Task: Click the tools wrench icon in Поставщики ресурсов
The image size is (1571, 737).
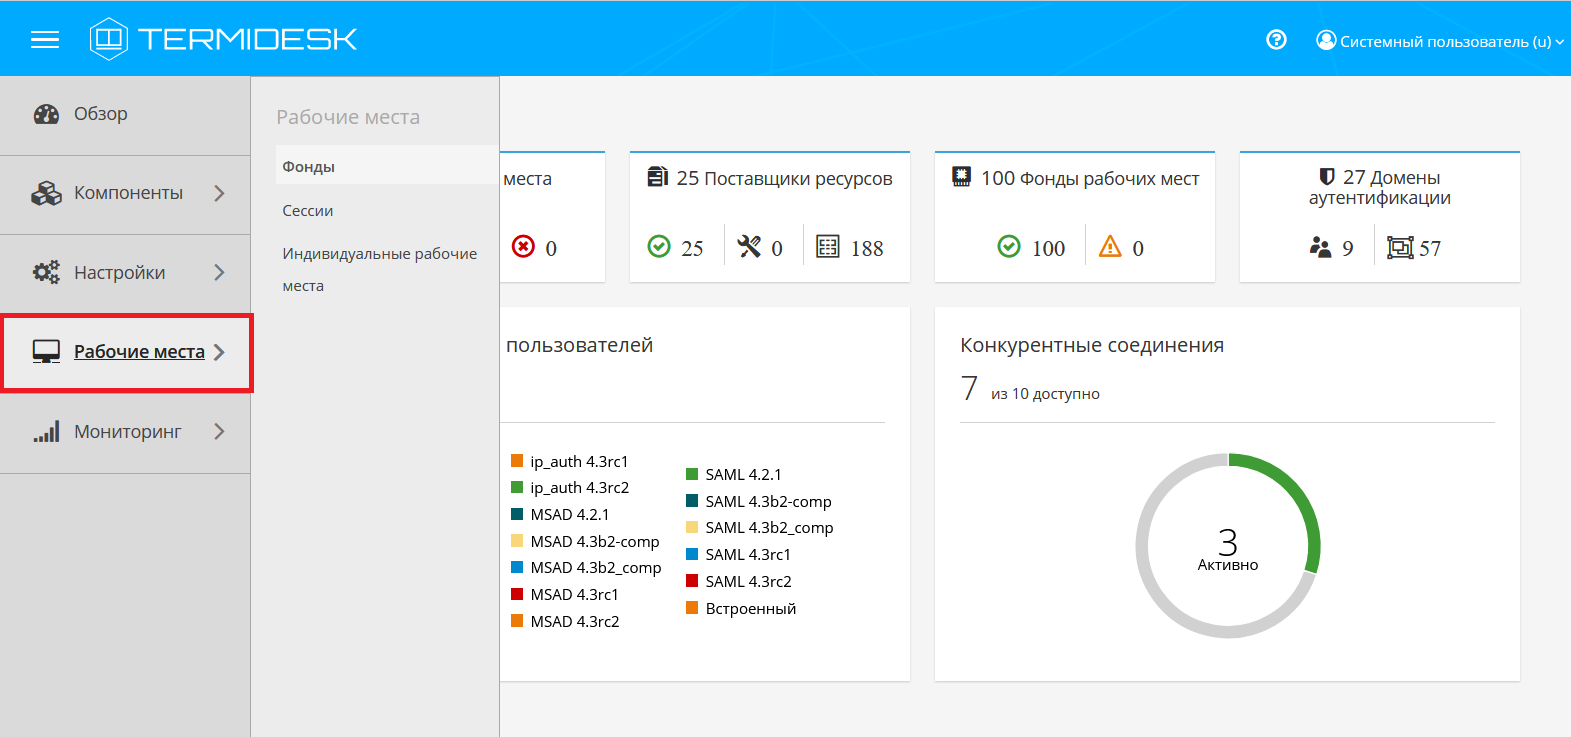Action: click(x=749, y=247)
